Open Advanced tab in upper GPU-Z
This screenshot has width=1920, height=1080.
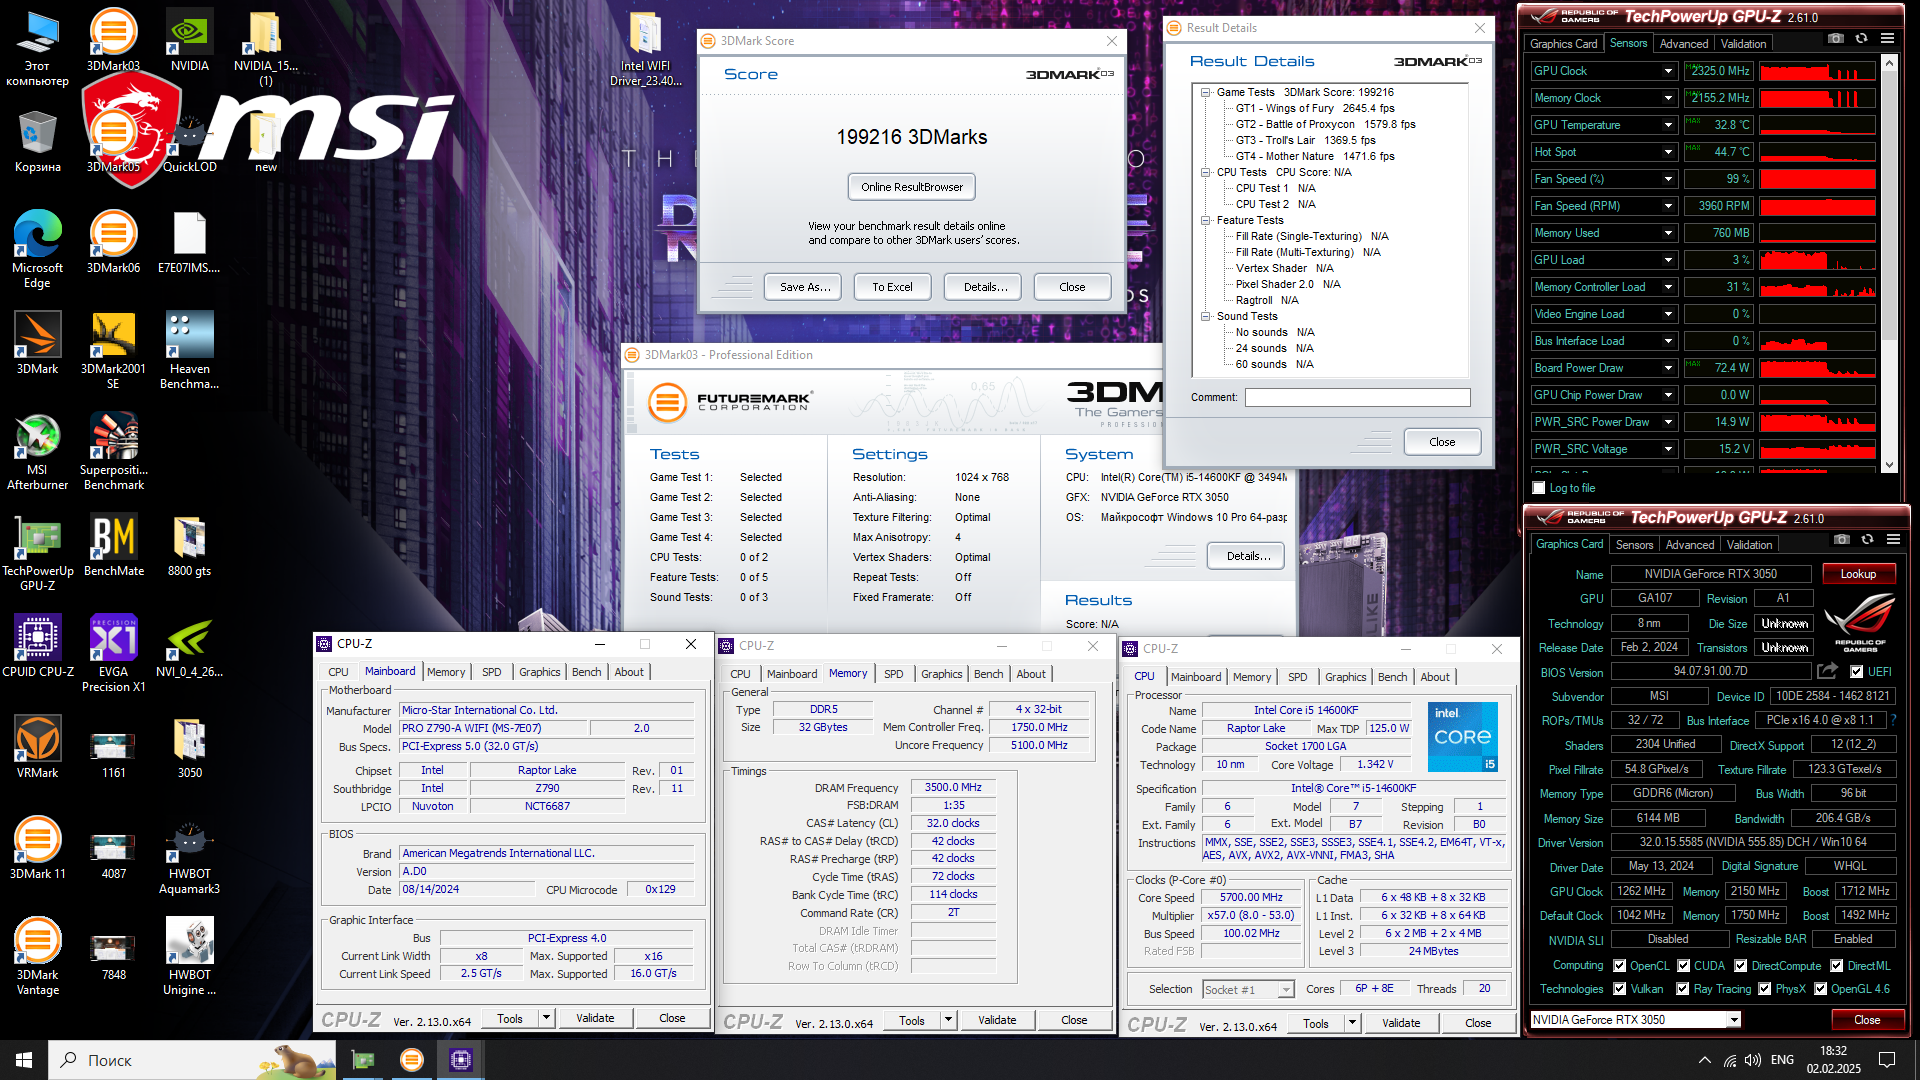coord(1684,44)
